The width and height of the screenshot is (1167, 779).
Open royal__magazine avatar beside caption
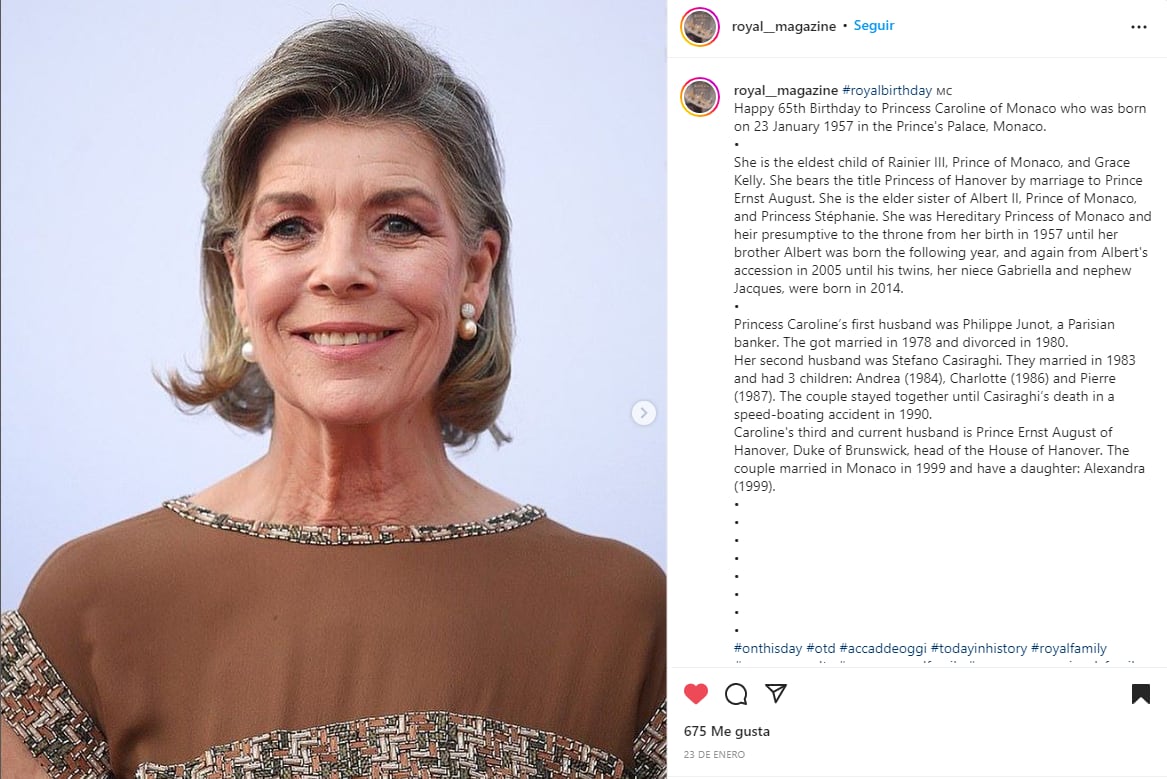[700, 97]
